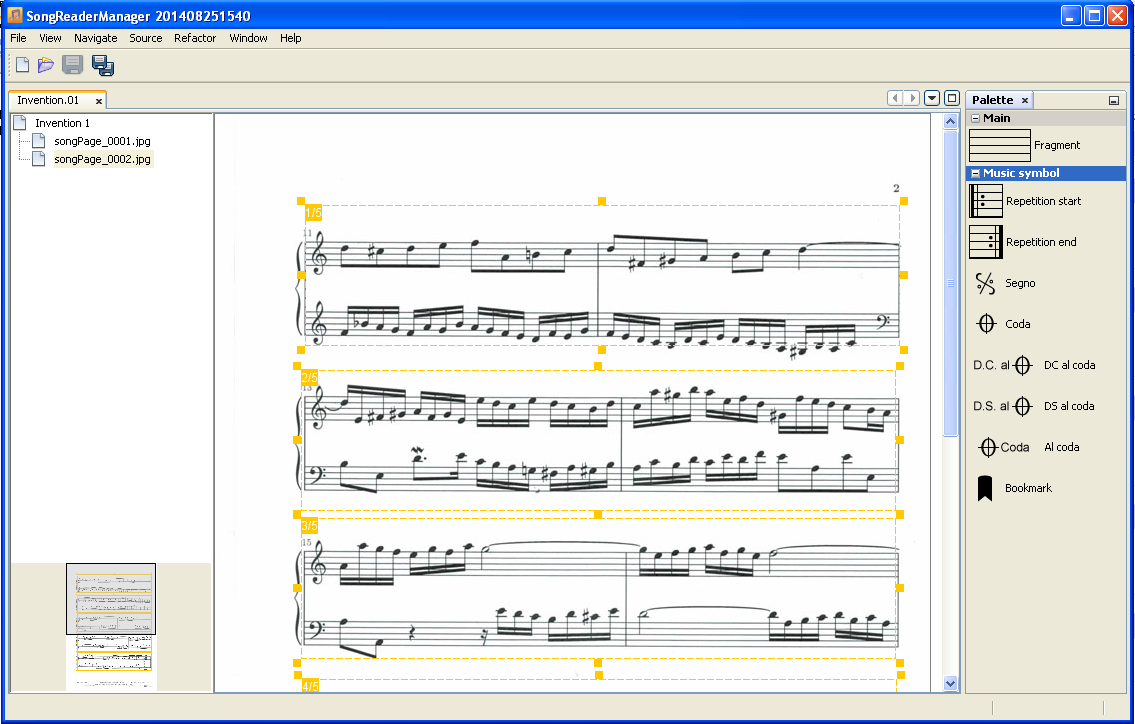Click the page number 2 on the score
This screenshot has width=1135, height=724.
(896, 188)
